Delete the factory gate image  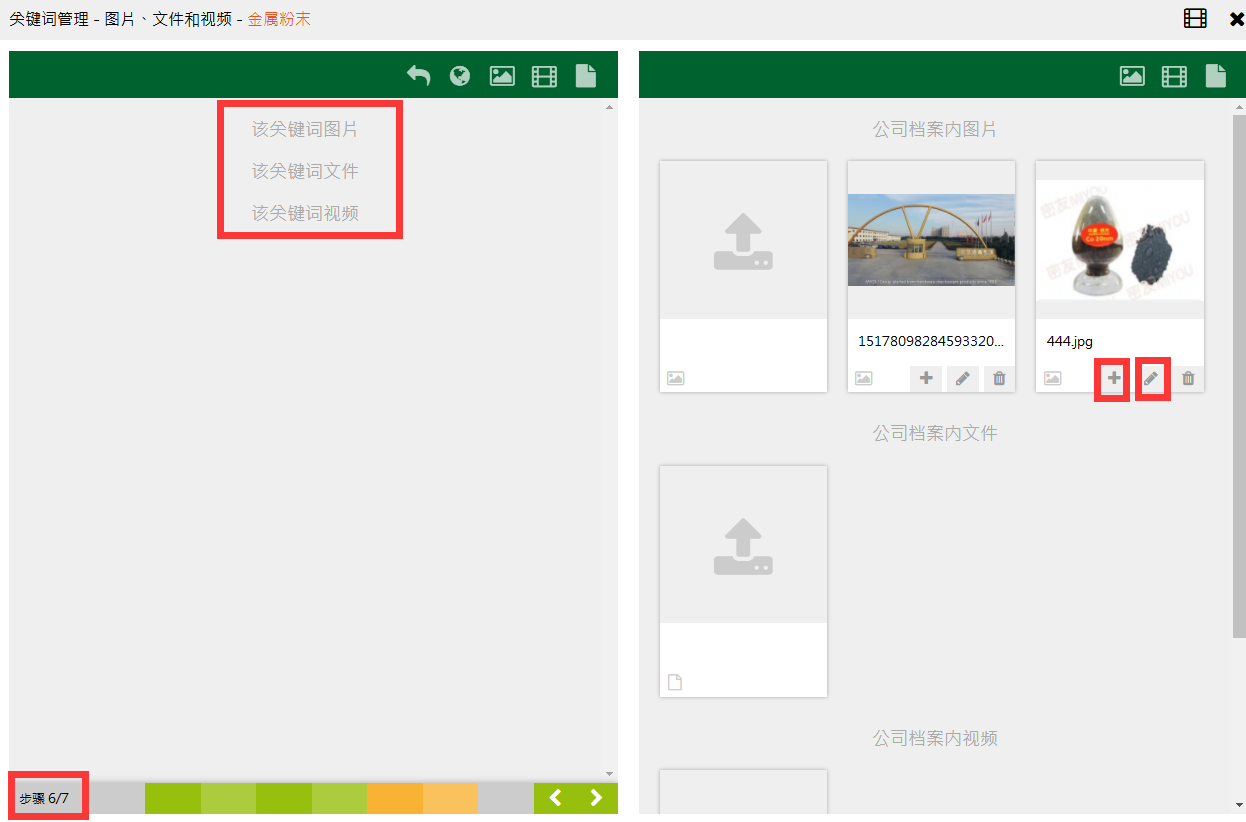pyautogui.click(x=999, y=379)
